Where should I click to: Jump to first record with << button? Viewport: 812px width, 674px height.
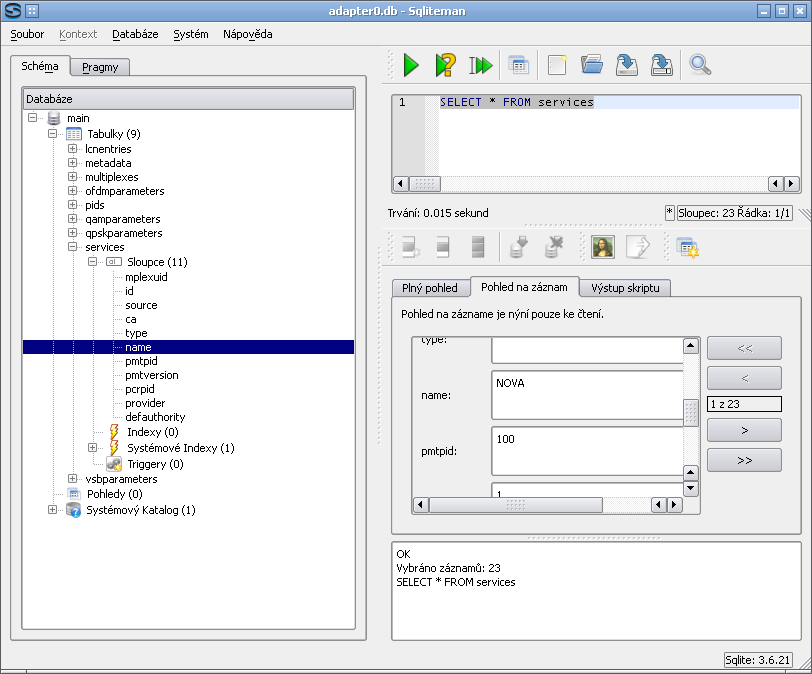click(744, 348)
